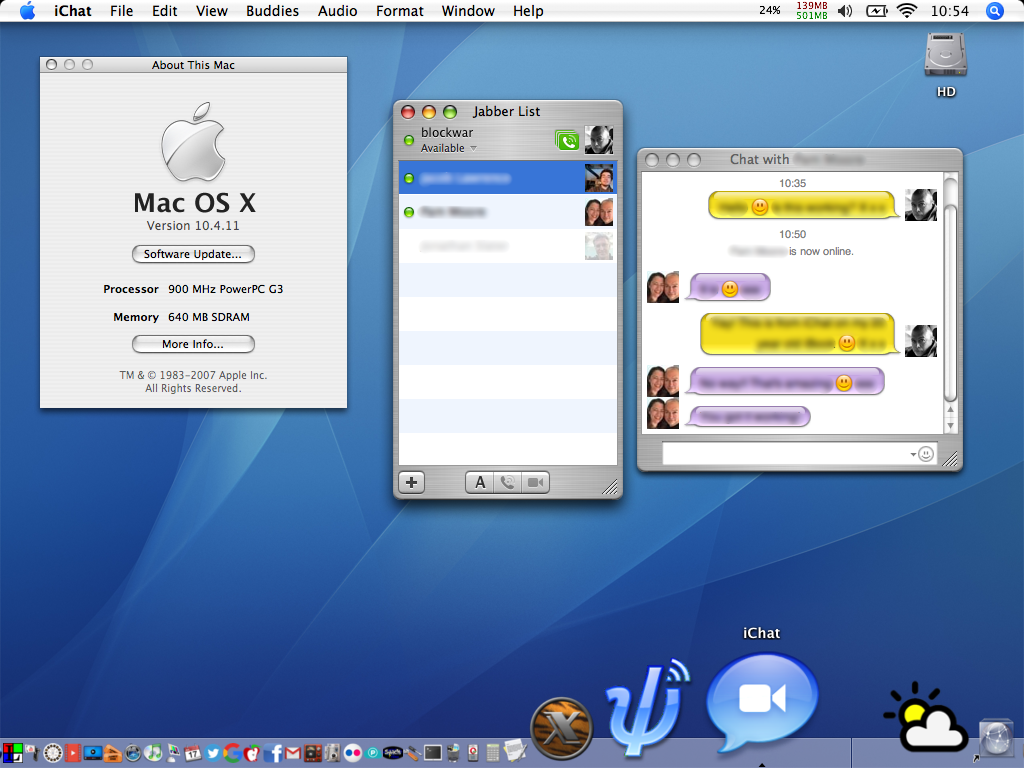Screen dimensions: 1024x768
Task: Open the tiger-striped X icon in Dock
Action: [561, 729]
